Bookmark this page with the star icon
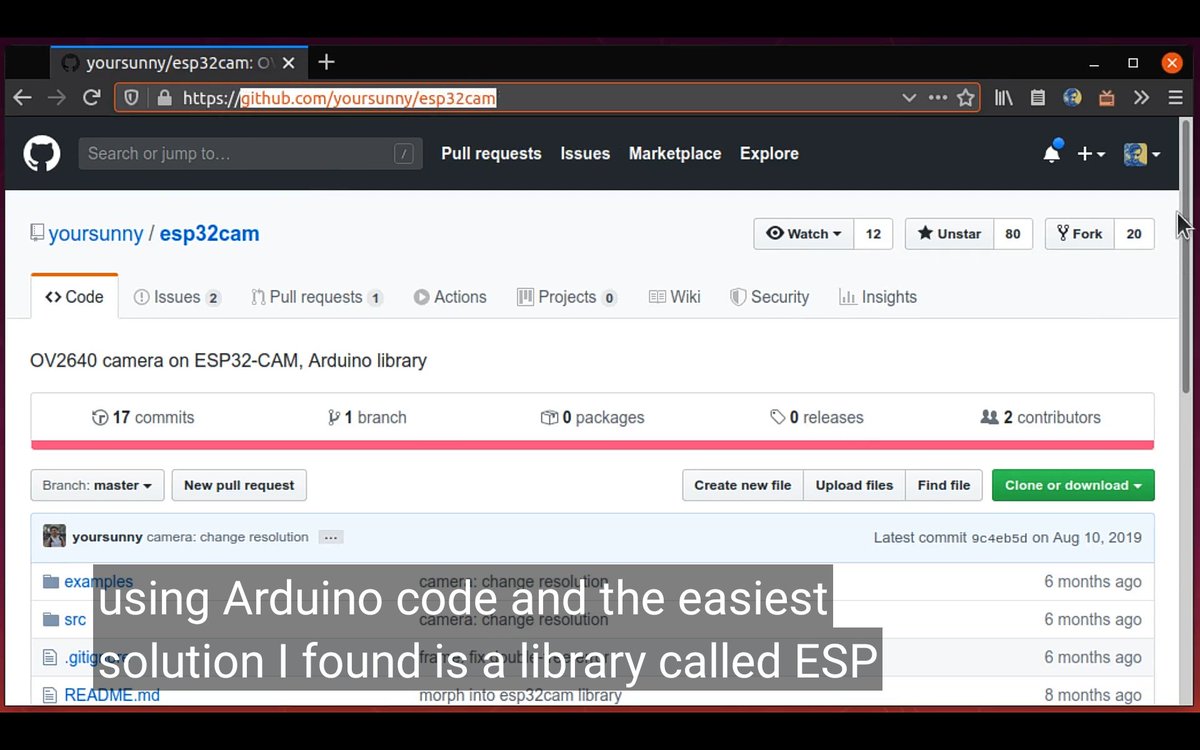 pyautogui.click(x=965, y=98)
